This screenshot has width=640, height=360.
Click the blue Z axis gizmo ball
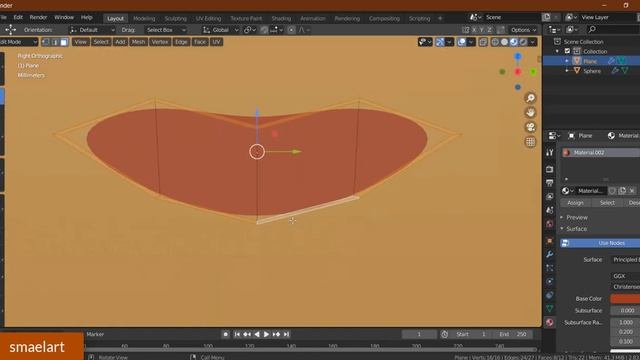point(518,57)
